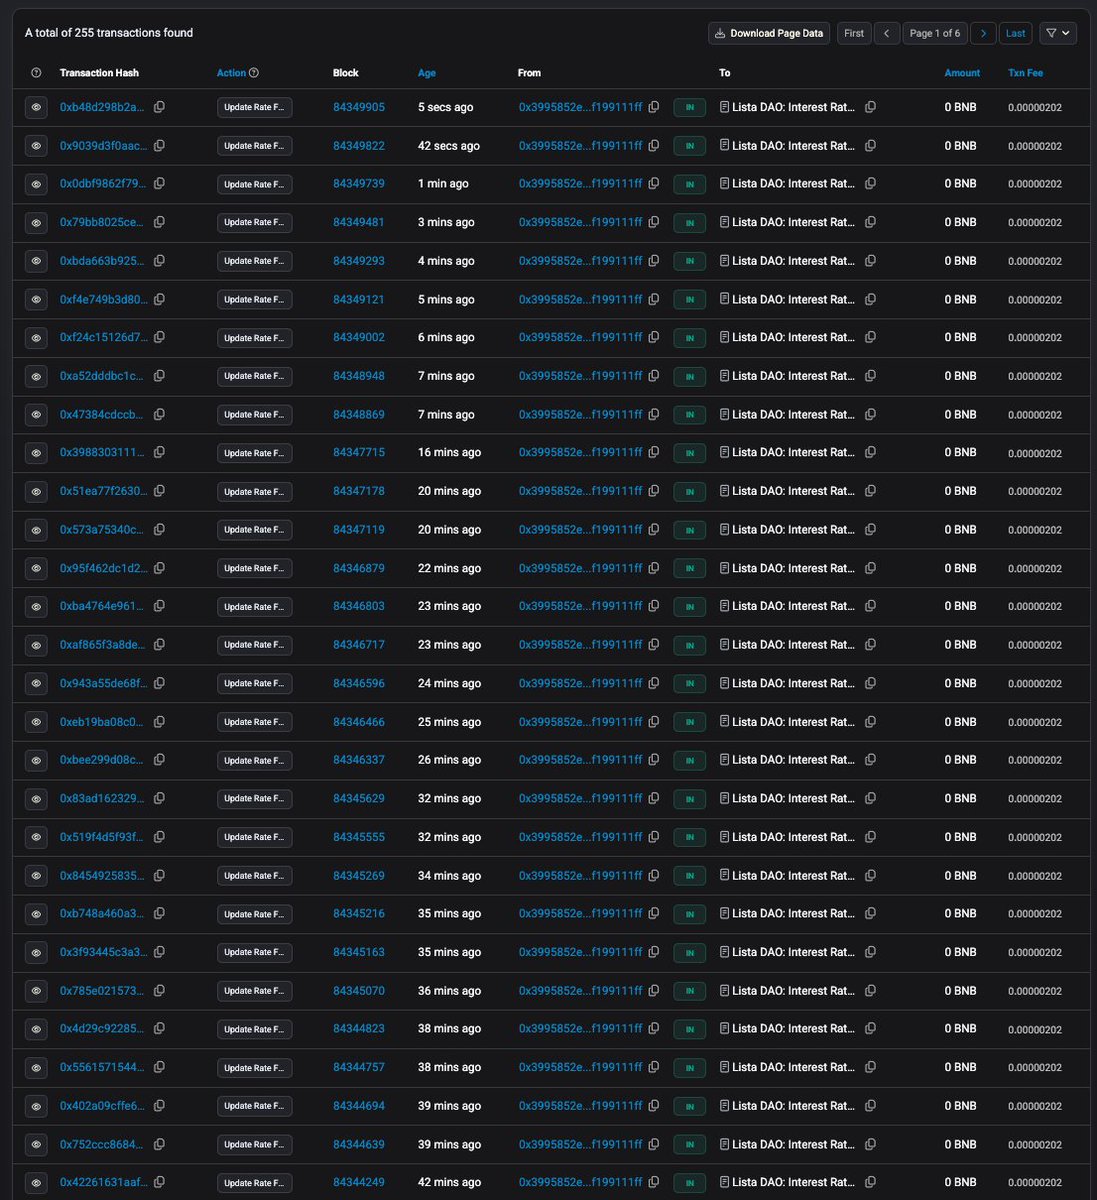
Task: Preview transaction 0xb48d298b2a with eye icon
Action: (x=36, y=107)
